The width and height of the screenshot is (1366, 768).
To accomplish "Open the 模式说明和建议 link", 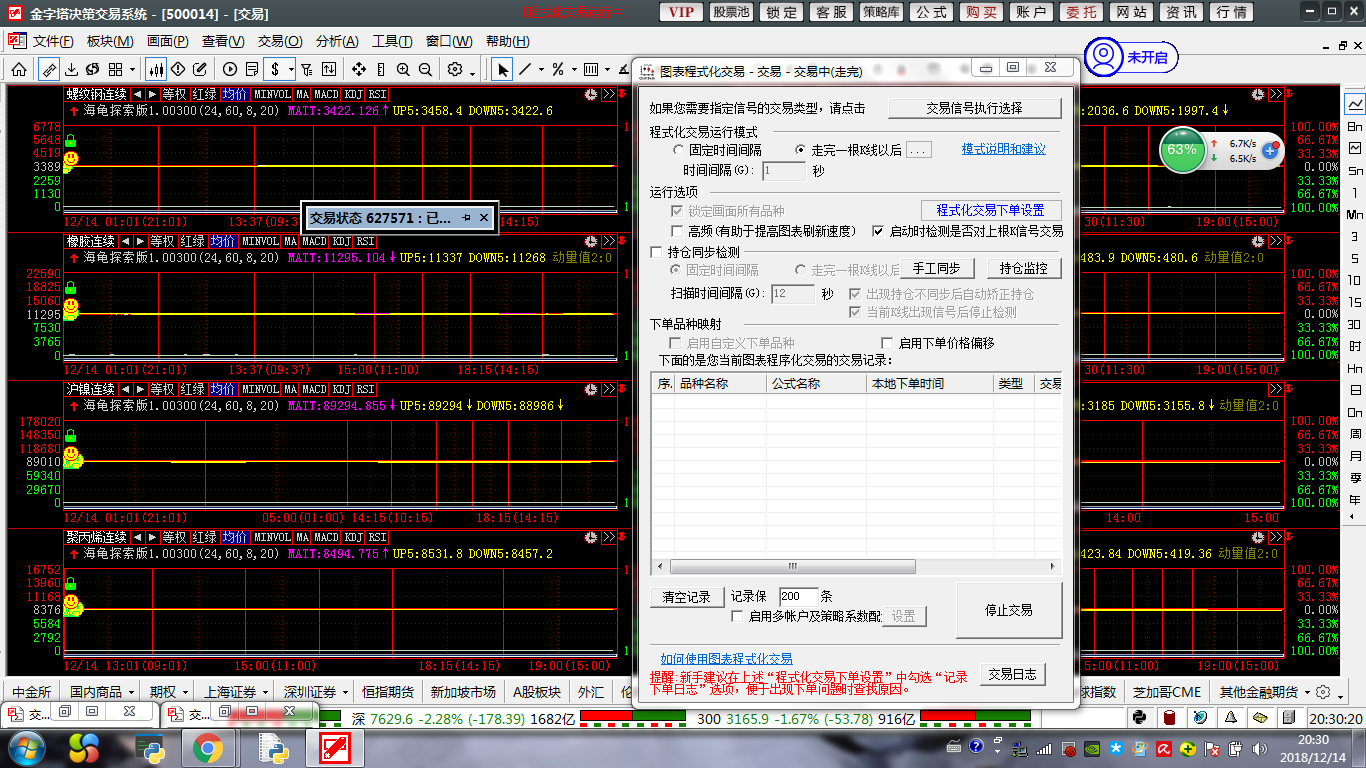I will pos(1003,149).
